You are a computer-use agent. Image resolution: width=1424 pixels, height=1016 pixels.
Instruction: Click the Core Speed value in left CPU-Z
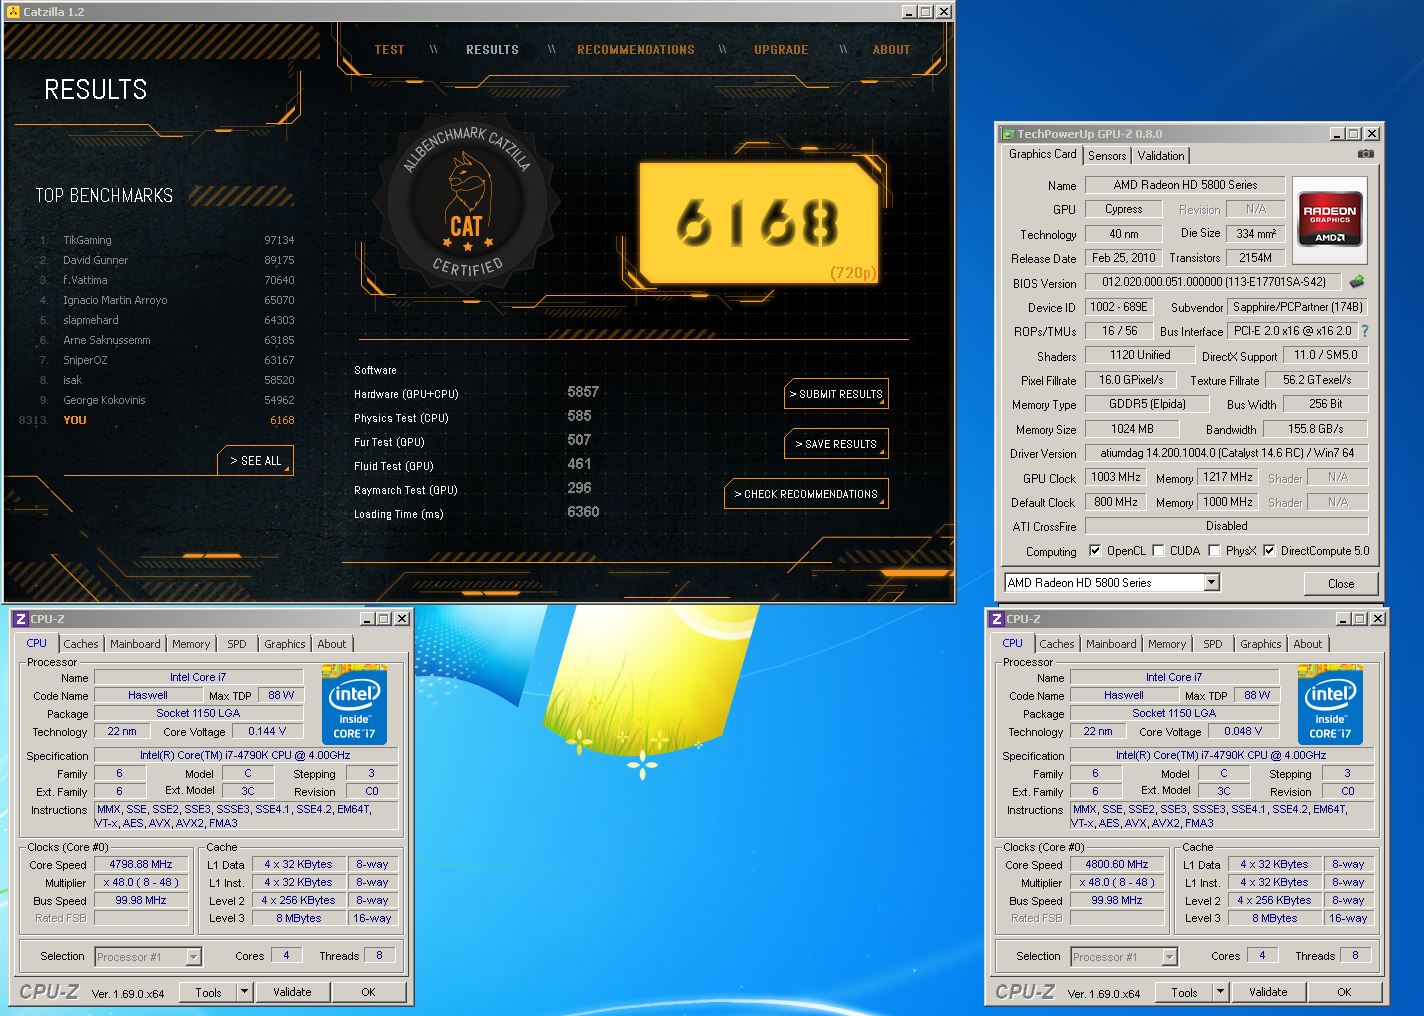coord(141,864)
